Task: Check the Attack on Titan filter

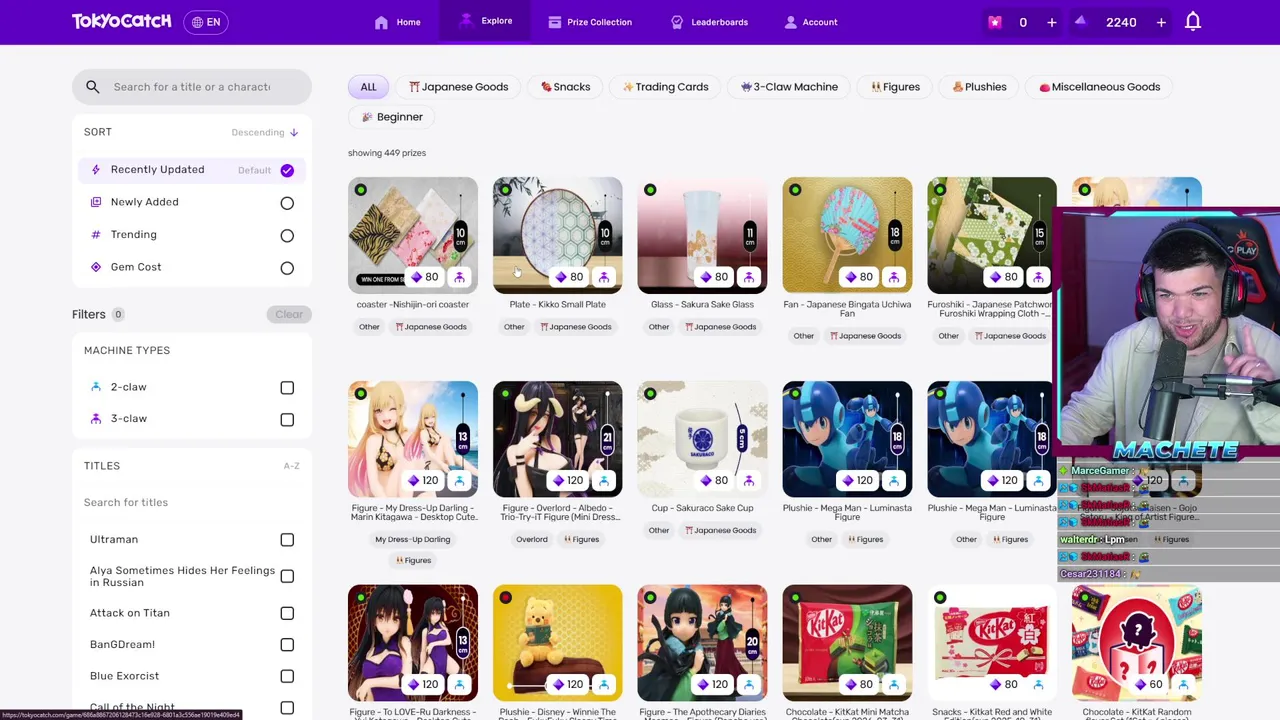Action: (287, 613)
